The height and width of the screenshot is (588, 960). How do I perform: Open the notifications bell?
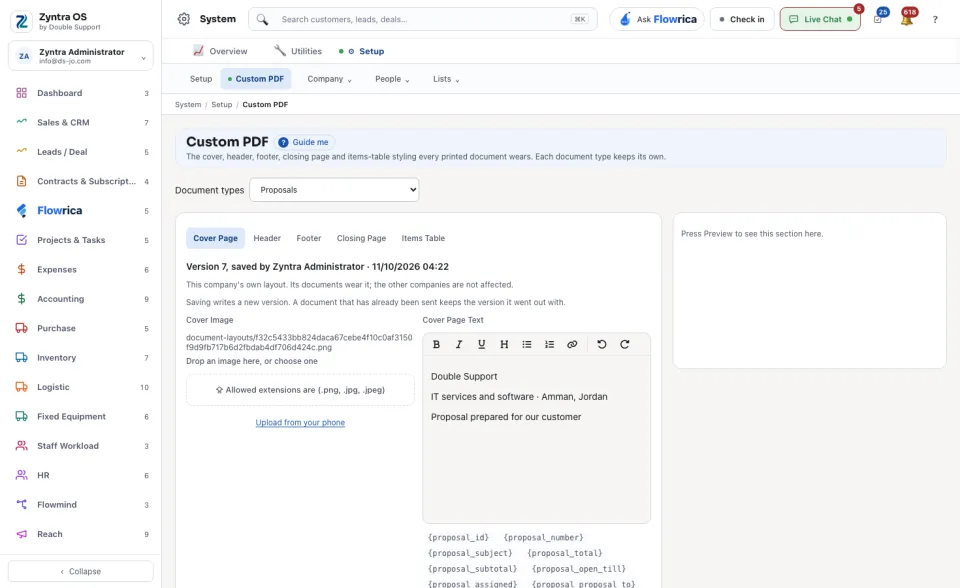pyautogui.click(x=907, y=19)
